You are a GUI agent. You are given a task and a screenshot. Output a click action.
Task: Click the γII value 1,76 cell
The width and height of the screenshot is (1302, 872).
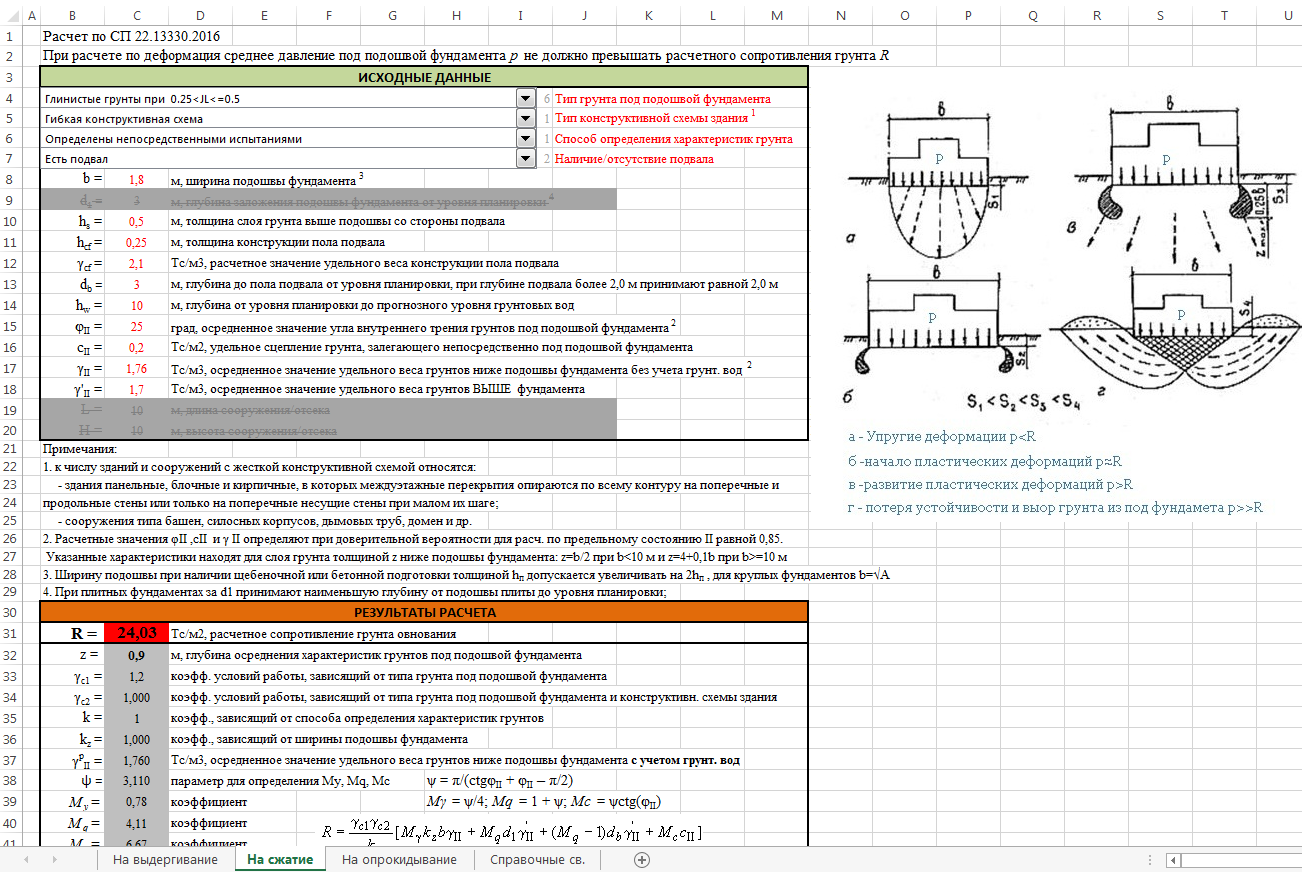pyautogui.click(x=136, y=367)
